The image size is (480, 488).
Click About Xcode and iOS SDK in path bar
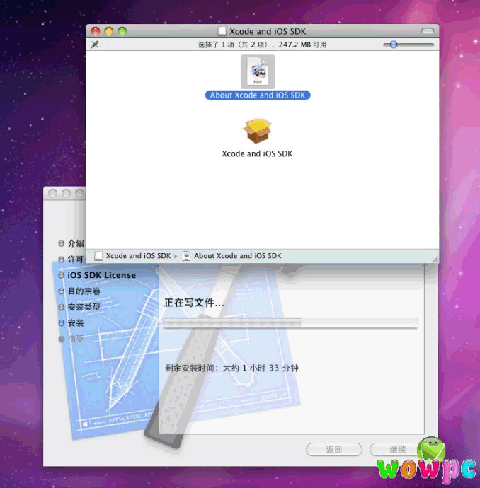pyautogui.click(x=232, y=256)
